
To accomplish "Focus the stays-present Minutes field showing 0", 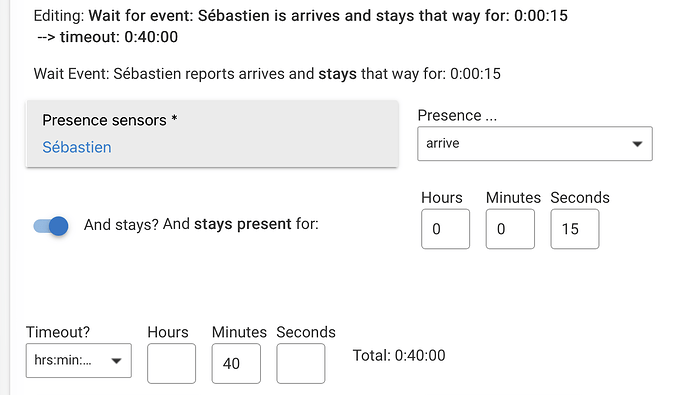I will (510, 229).
